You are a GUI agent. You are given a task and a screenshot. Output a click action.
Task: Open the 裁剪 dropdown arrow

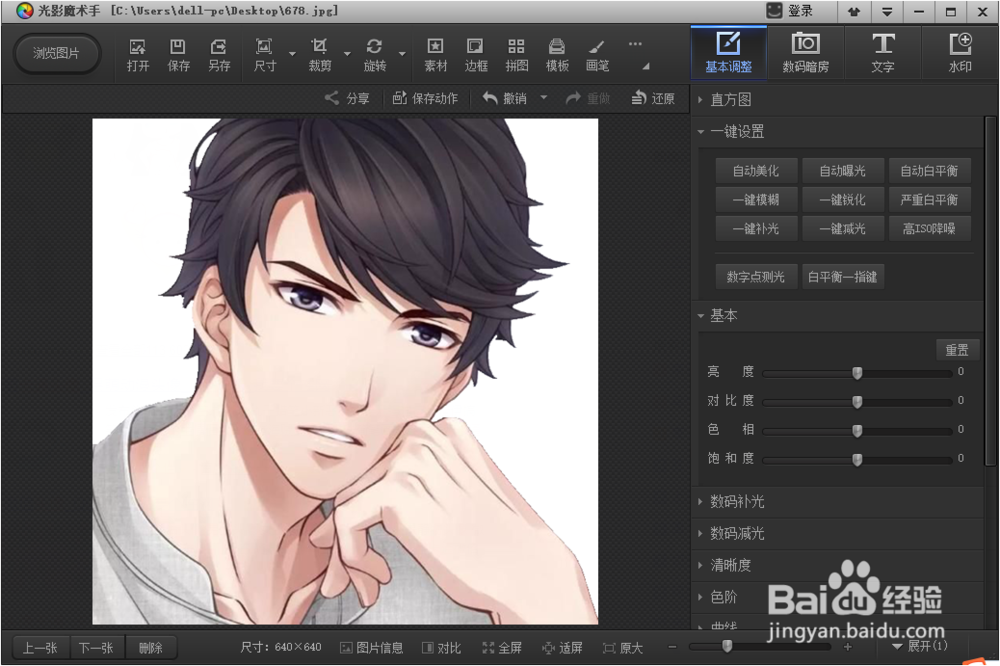[x=348, y=54]
